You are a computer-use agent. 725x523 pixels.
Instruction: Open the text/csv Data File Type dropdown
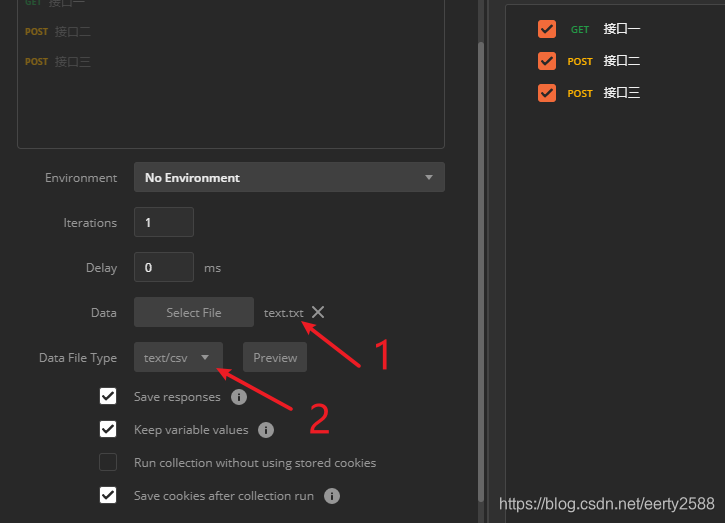tap(178, 357)
